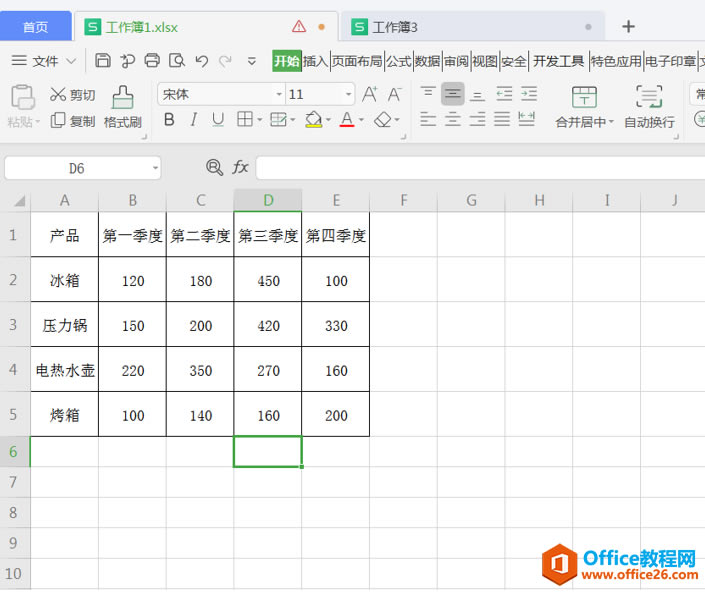Viewport: 705px width, 592px height.
Task: Click the Copy button
Action: click(72, 120)
